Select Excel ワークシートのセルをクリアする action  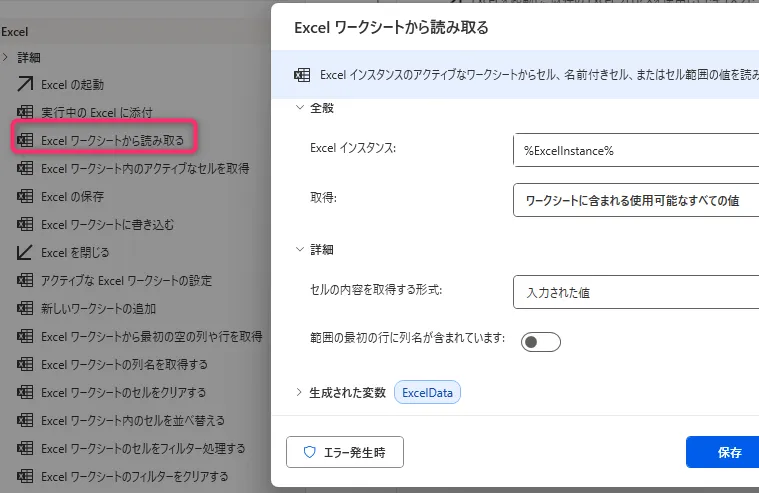tap(123, 392)
